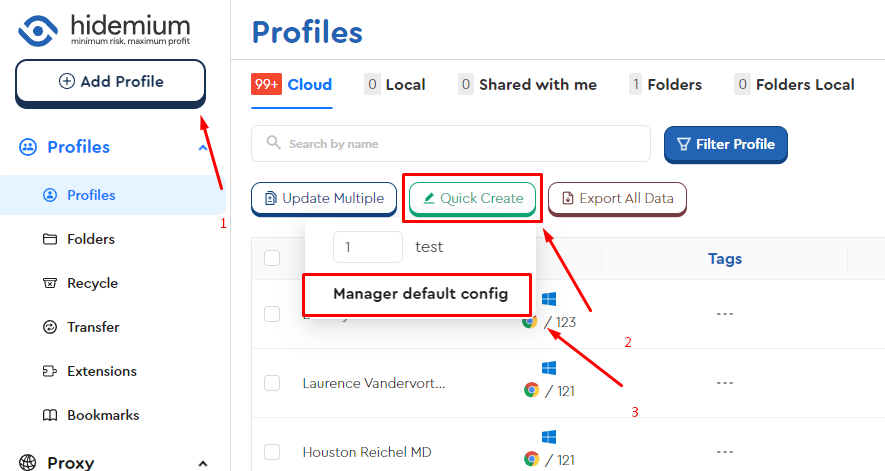Image resolution: width=885 pixels, height=471 pixels.
Task: Click the Tags column header
Action: click(x=725, y=259)
